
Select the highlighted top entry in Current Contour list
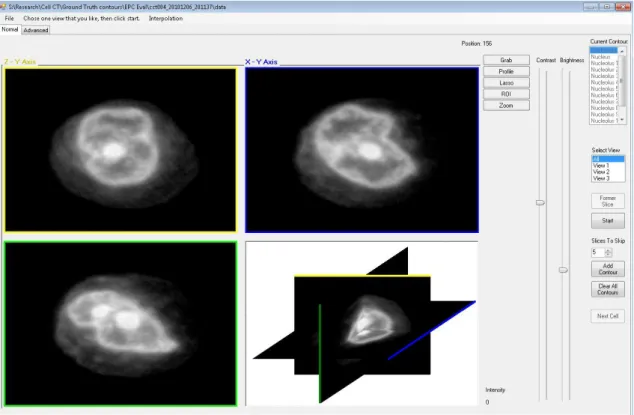603,51
